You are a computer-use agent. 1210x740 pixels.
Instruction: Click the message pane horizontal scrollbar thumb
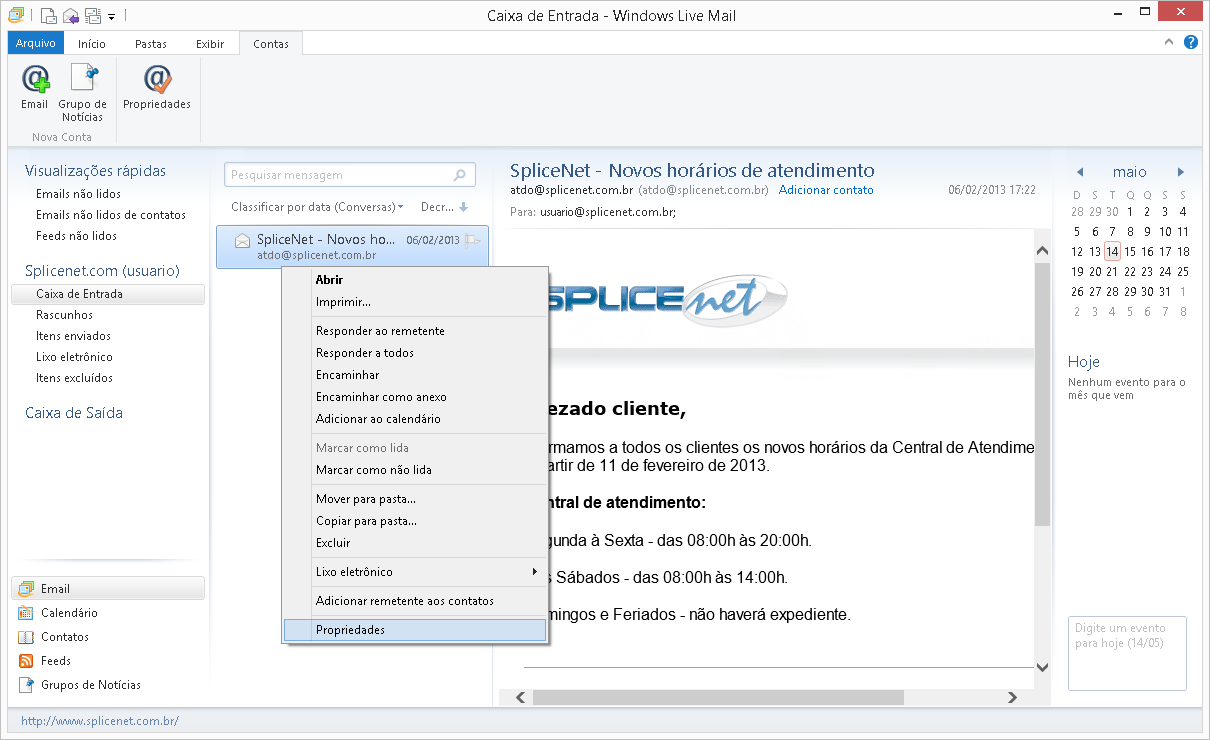(716, 697)
